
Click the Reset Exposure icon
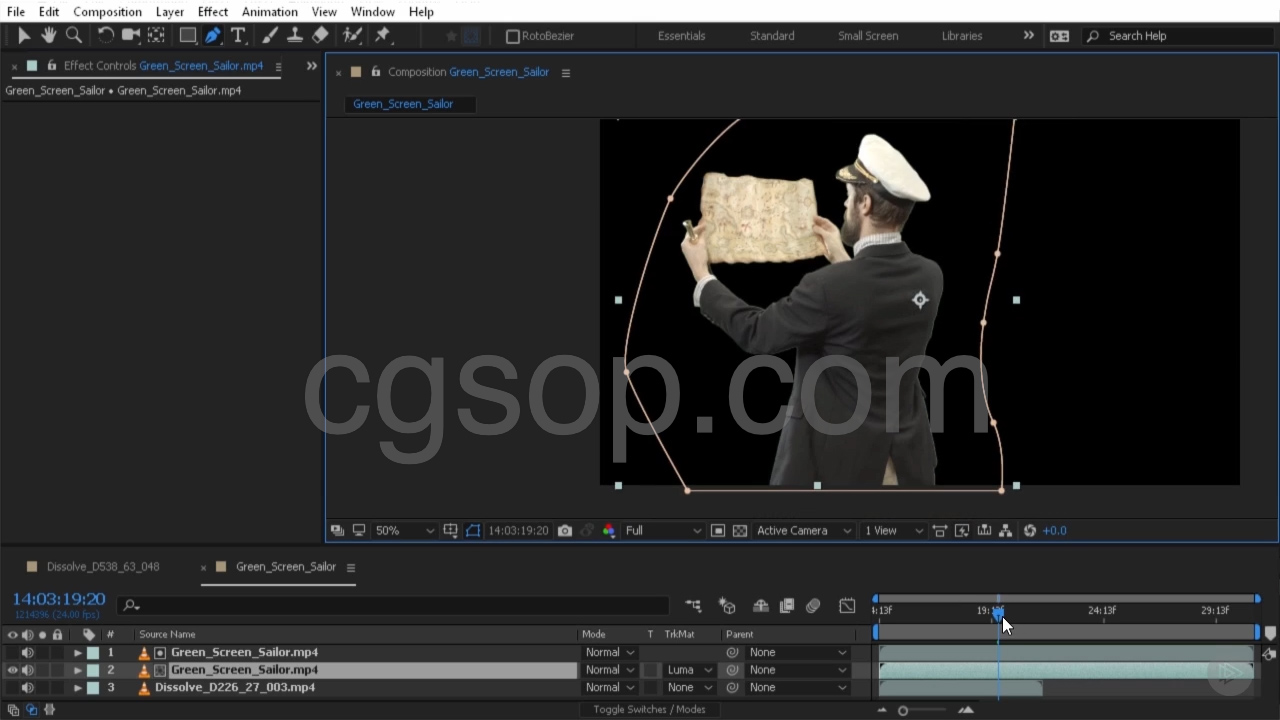point(1030,531)
